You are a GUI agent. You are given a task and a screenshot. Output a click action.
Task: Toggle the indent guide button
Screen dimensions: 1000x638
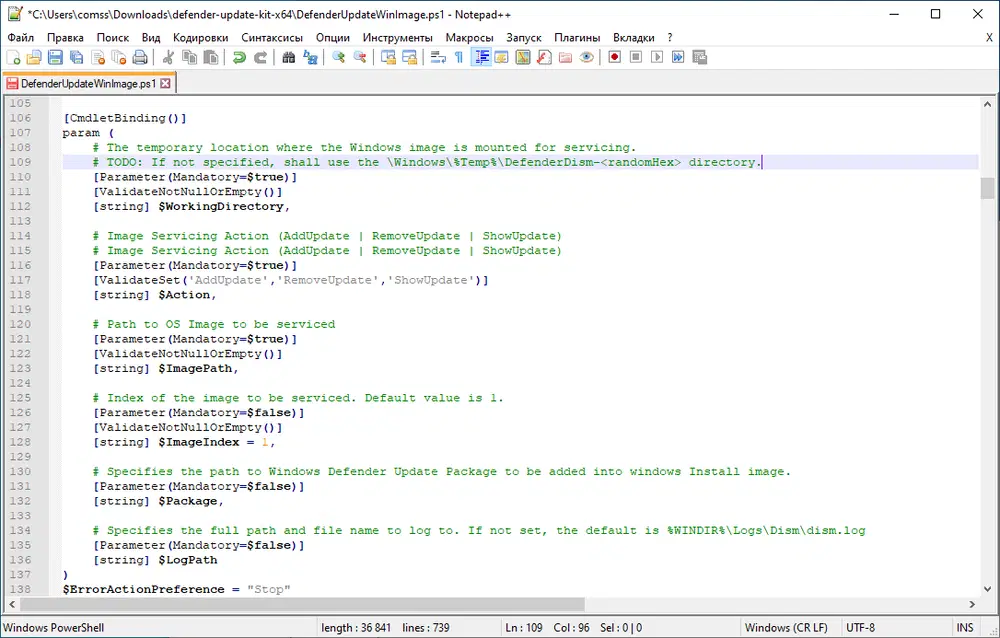coord(482,58)
